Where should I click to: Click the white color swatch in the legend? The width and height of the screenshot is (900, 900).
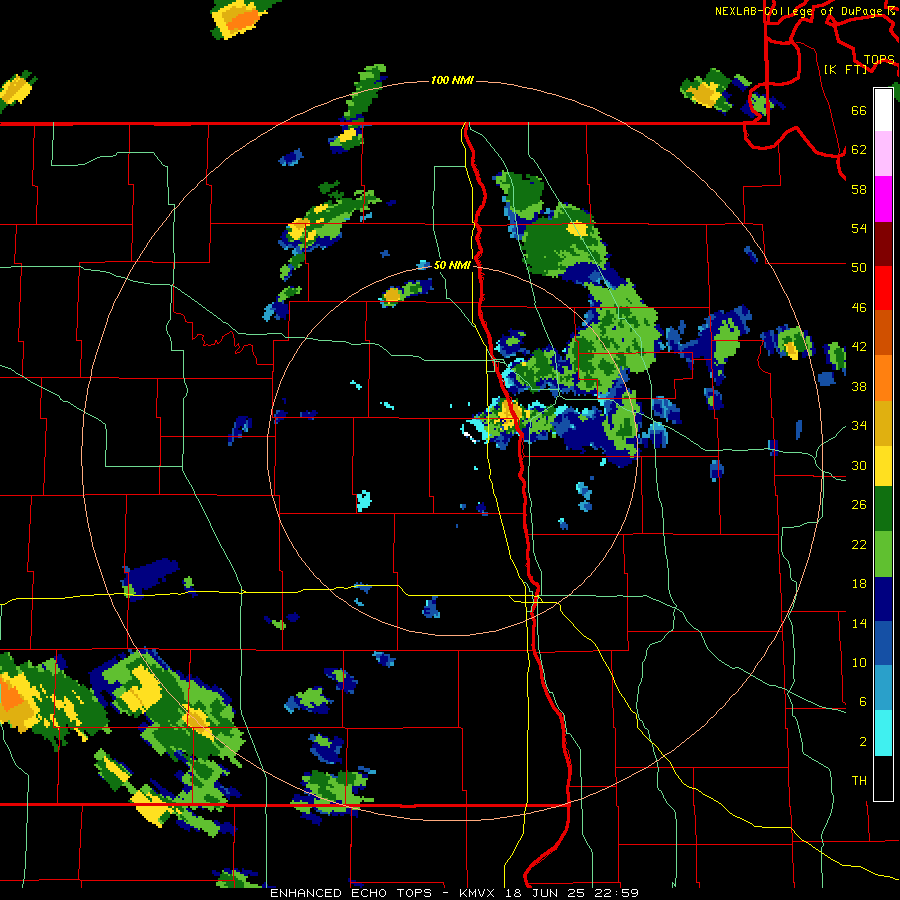tap(883, 110)
